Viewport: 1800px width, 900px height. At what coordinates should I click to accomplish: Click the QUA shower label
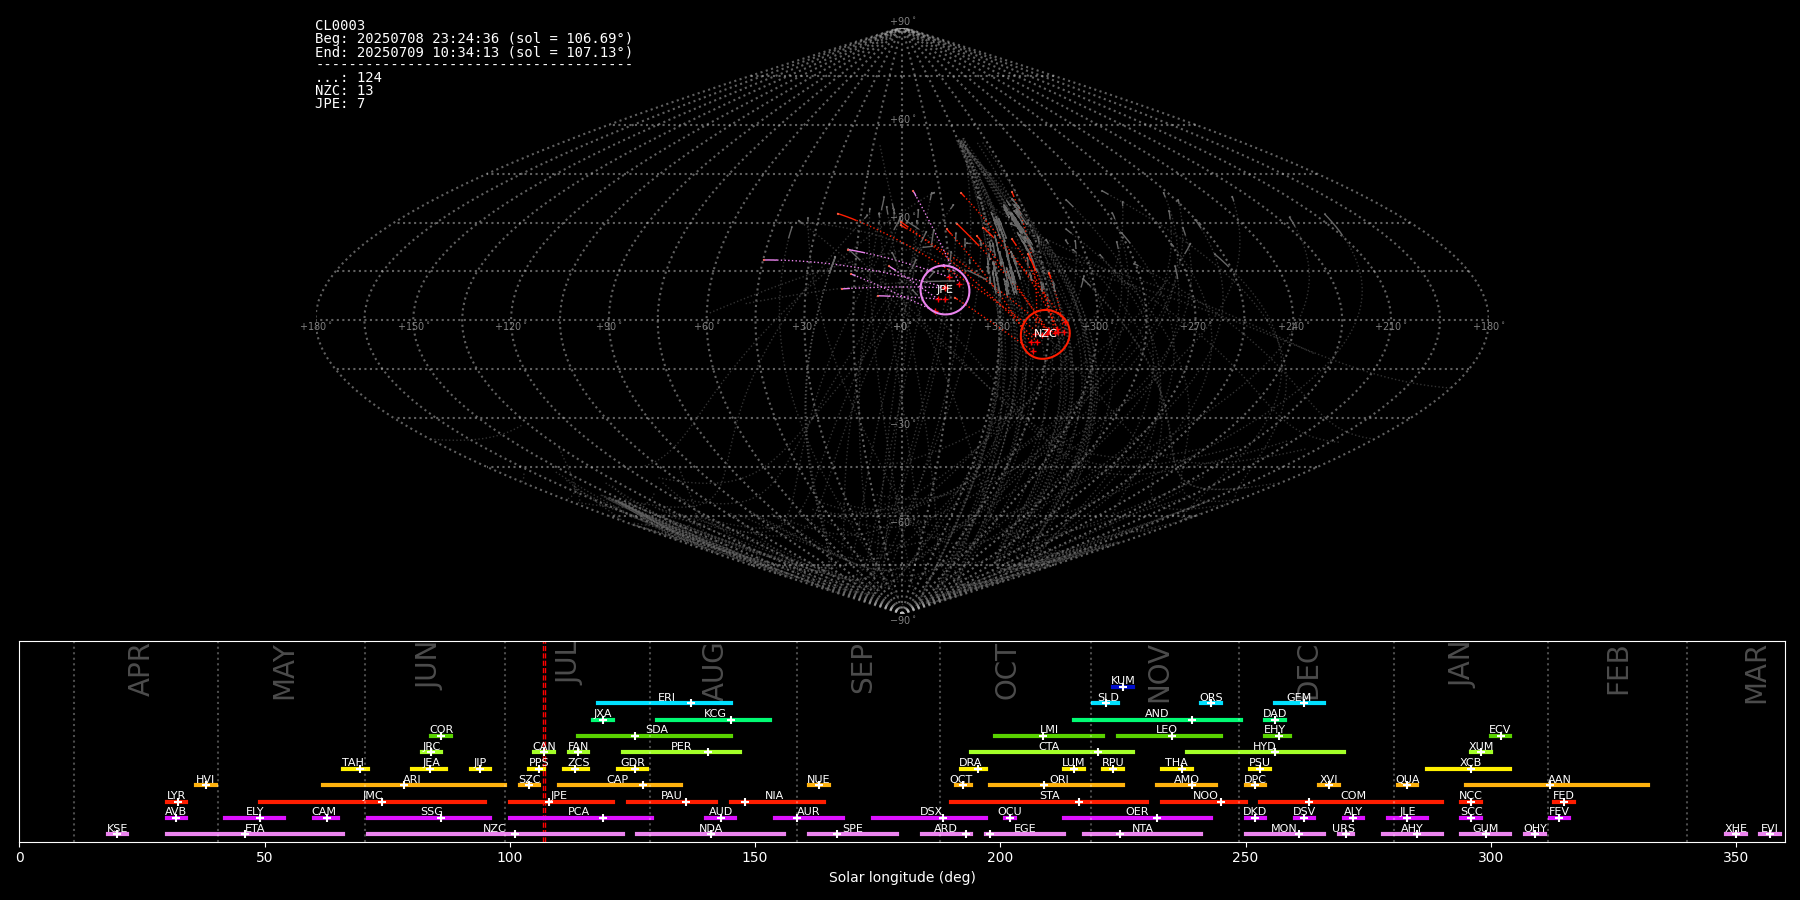tap(1408, 780)
